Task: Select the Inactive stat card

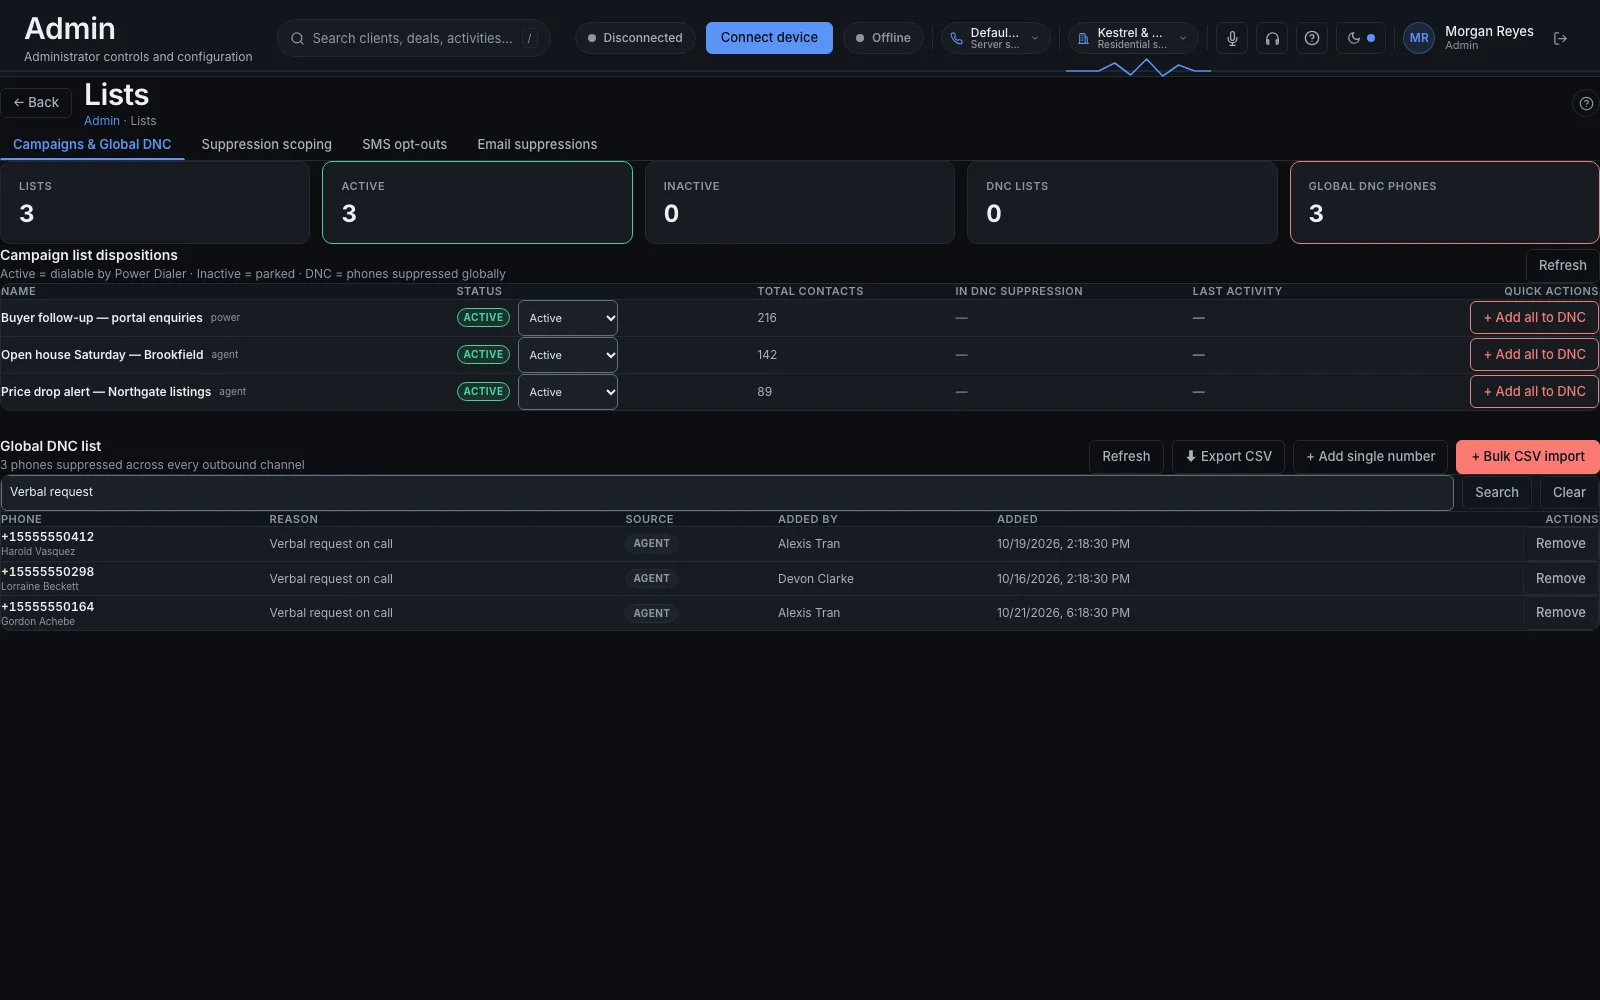Action: click(799, 202)
